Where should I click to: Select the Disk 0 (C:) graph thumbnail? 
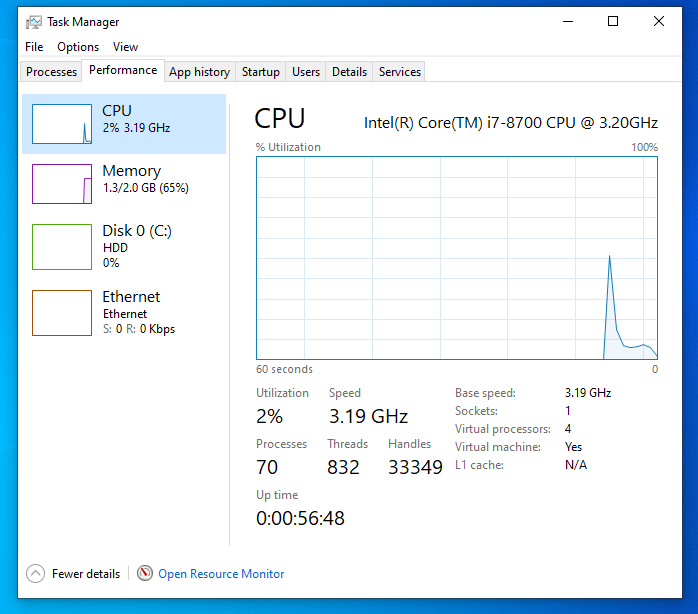coord(62,247)
